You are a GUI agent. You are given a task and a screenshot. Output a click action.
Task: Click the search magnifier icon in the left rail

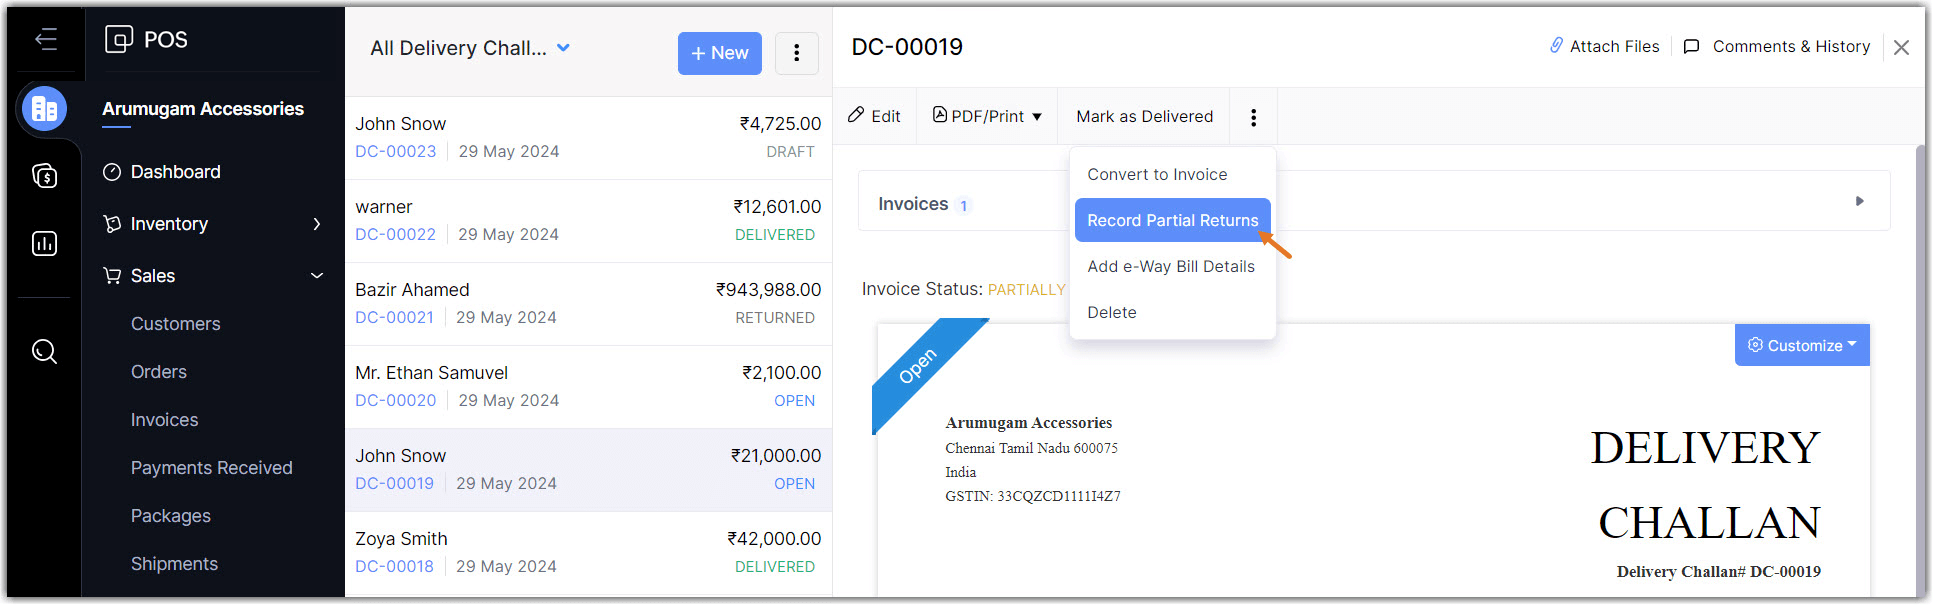coord(45,351)
